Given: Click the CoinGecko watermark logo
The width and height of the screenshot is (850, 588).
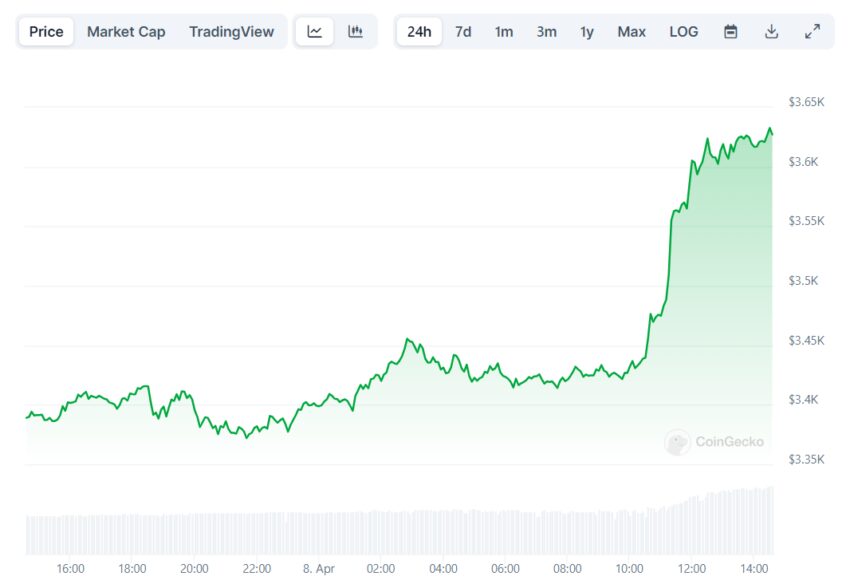Looking at the screenshot, I should (x=715, y=441).
